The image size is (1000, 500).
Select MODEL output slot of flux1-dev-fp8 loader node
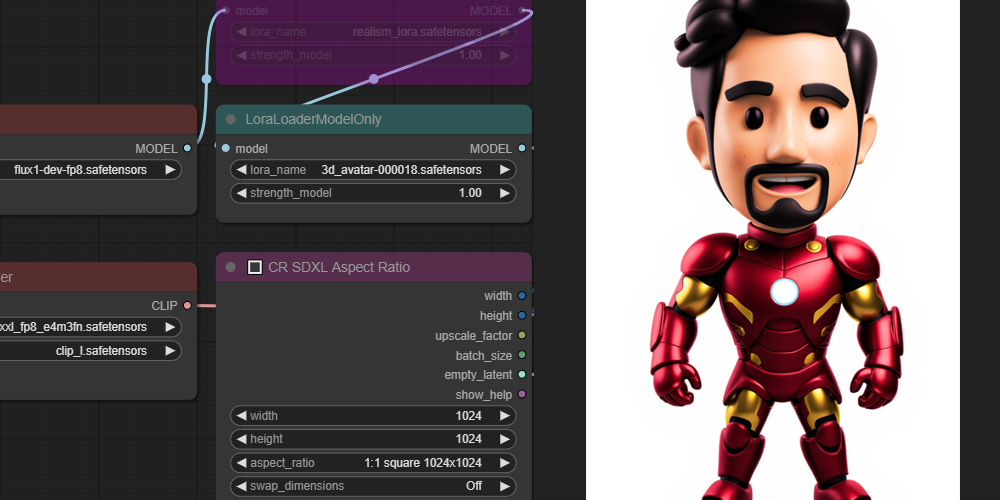[x=187, y=149]
